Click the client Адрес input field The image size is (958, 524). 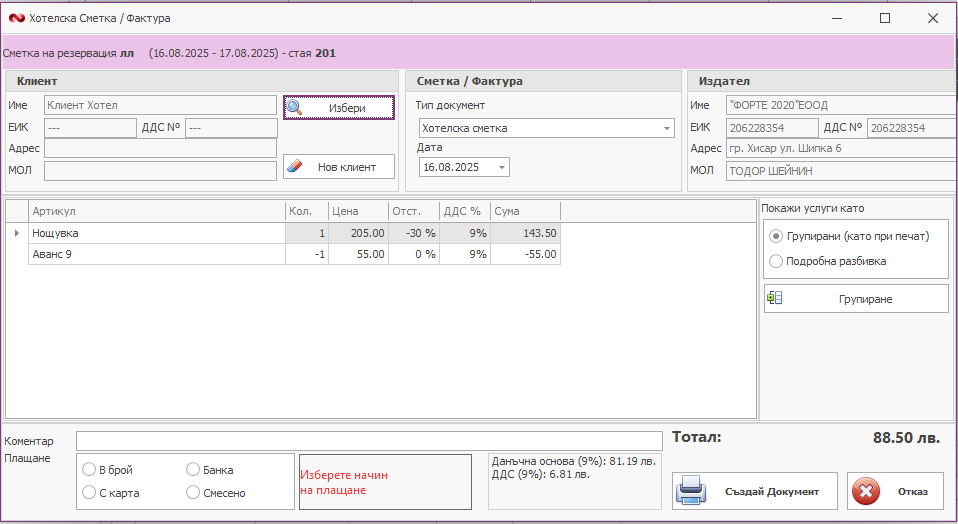pyautogui.click(x=160, y=148)
